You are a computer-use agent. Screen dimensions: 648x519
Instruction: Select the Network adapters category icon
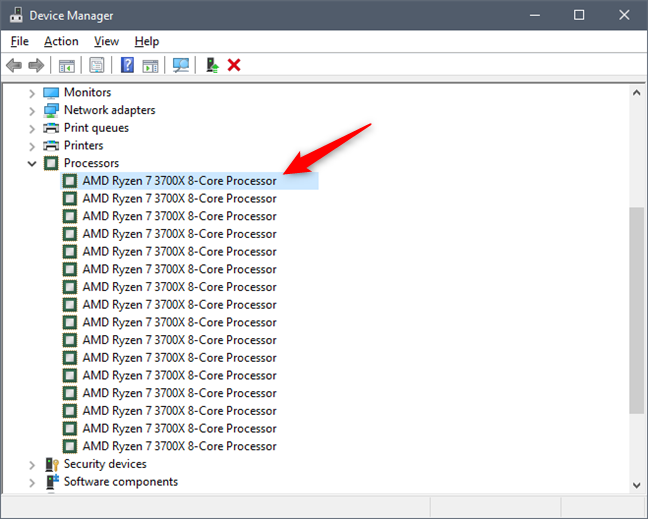tap(51, 110)
